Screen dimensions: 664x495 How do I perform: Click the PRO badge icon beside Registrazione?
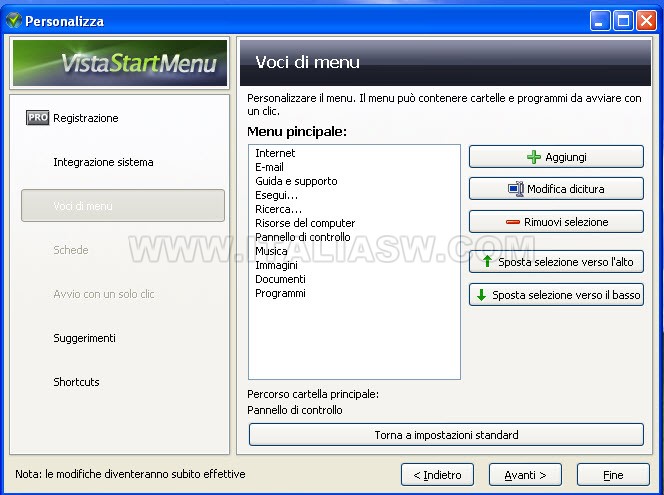pos(38,118)
